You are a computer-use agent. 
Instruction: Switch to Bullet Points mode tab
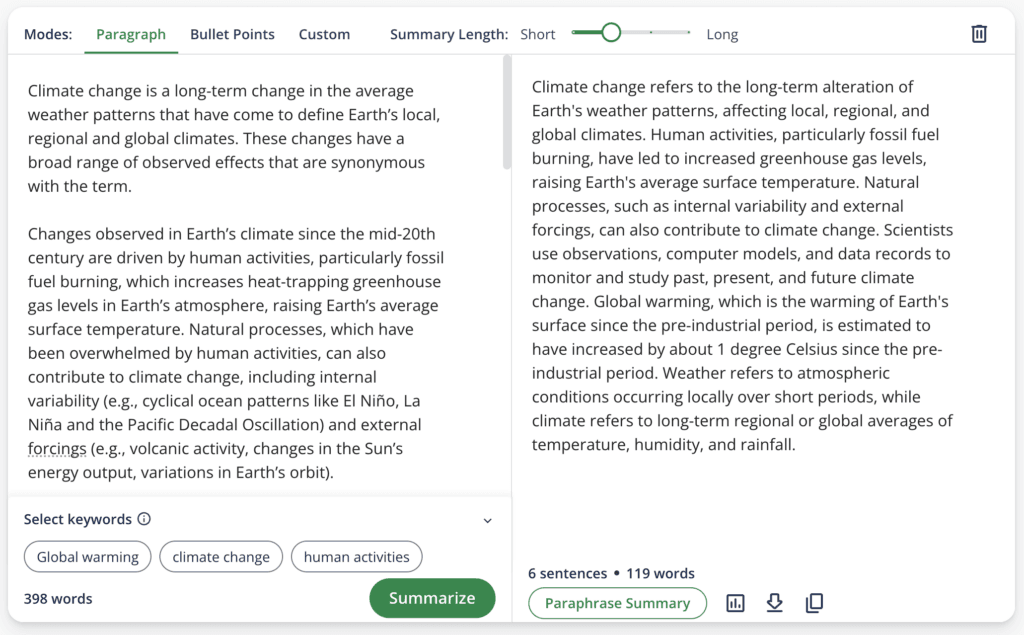(x=232, y=34)
